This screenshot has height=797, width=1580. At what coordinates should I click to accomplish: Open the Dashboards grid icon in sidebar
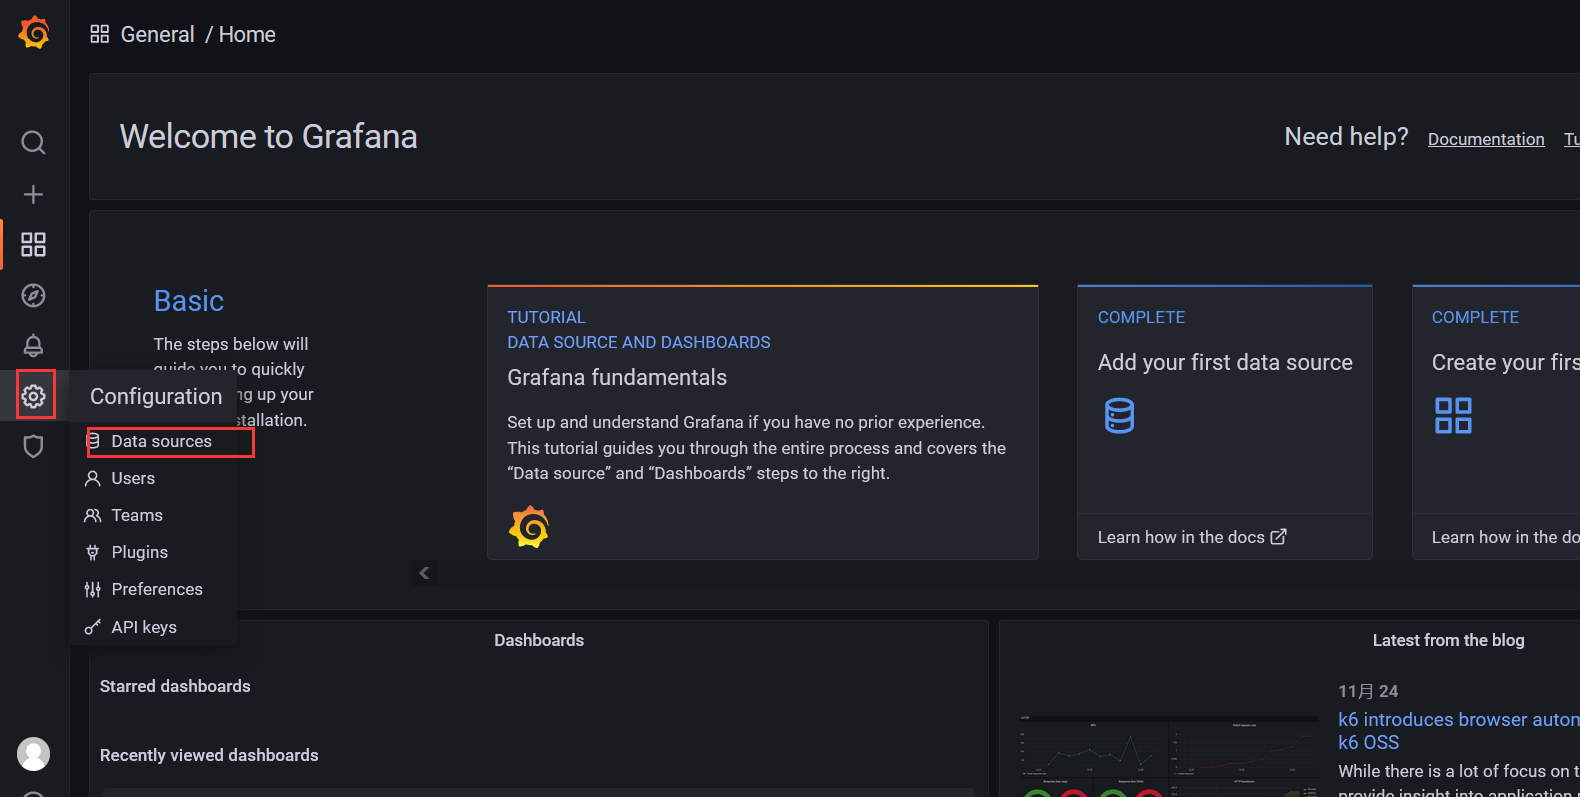pos(33,245)
